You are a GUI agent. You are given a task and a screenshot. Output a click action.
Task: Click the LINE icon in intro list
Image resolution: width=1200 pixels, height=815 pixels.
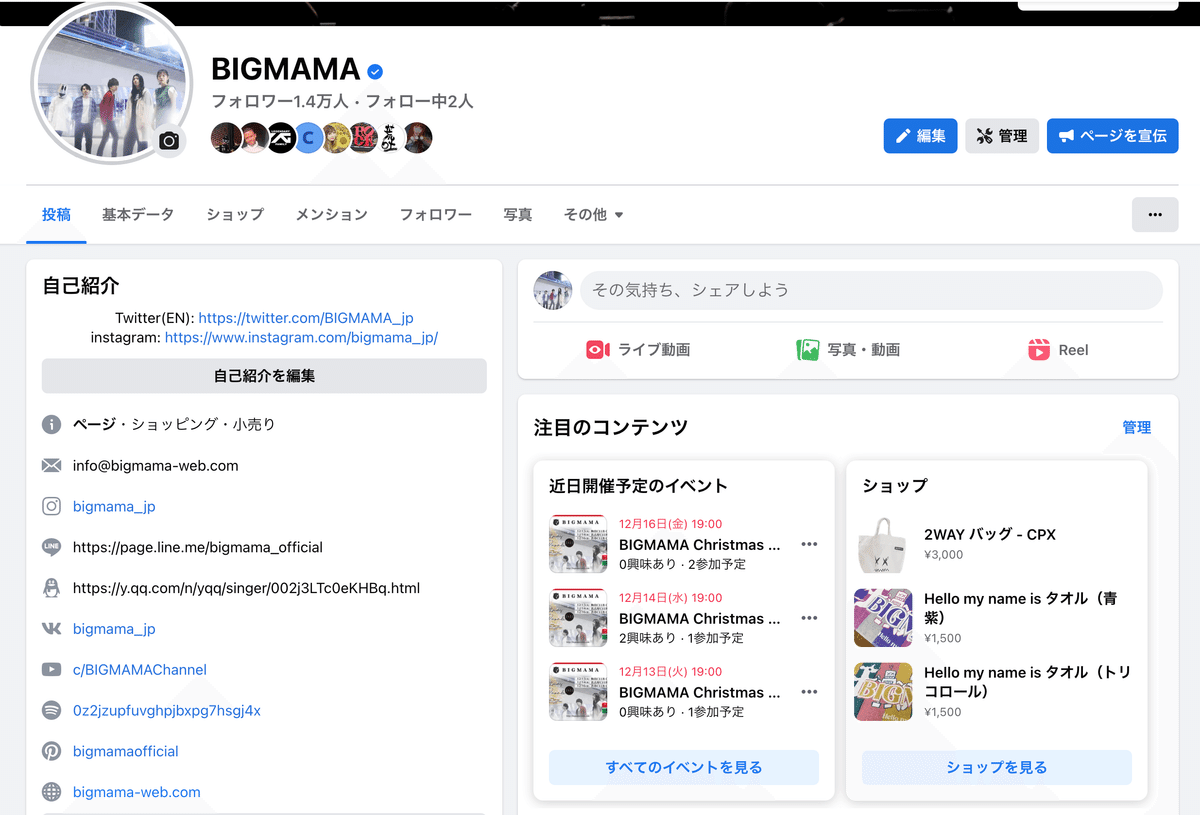pos(51,547)
